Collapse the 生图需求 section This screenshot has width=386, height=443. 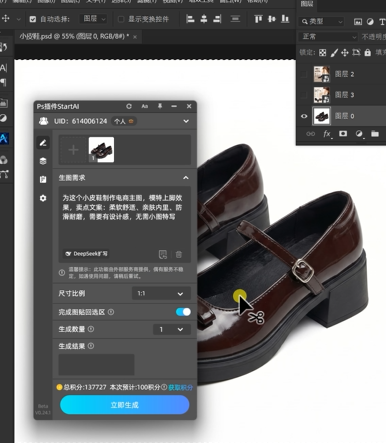[186, 178]
